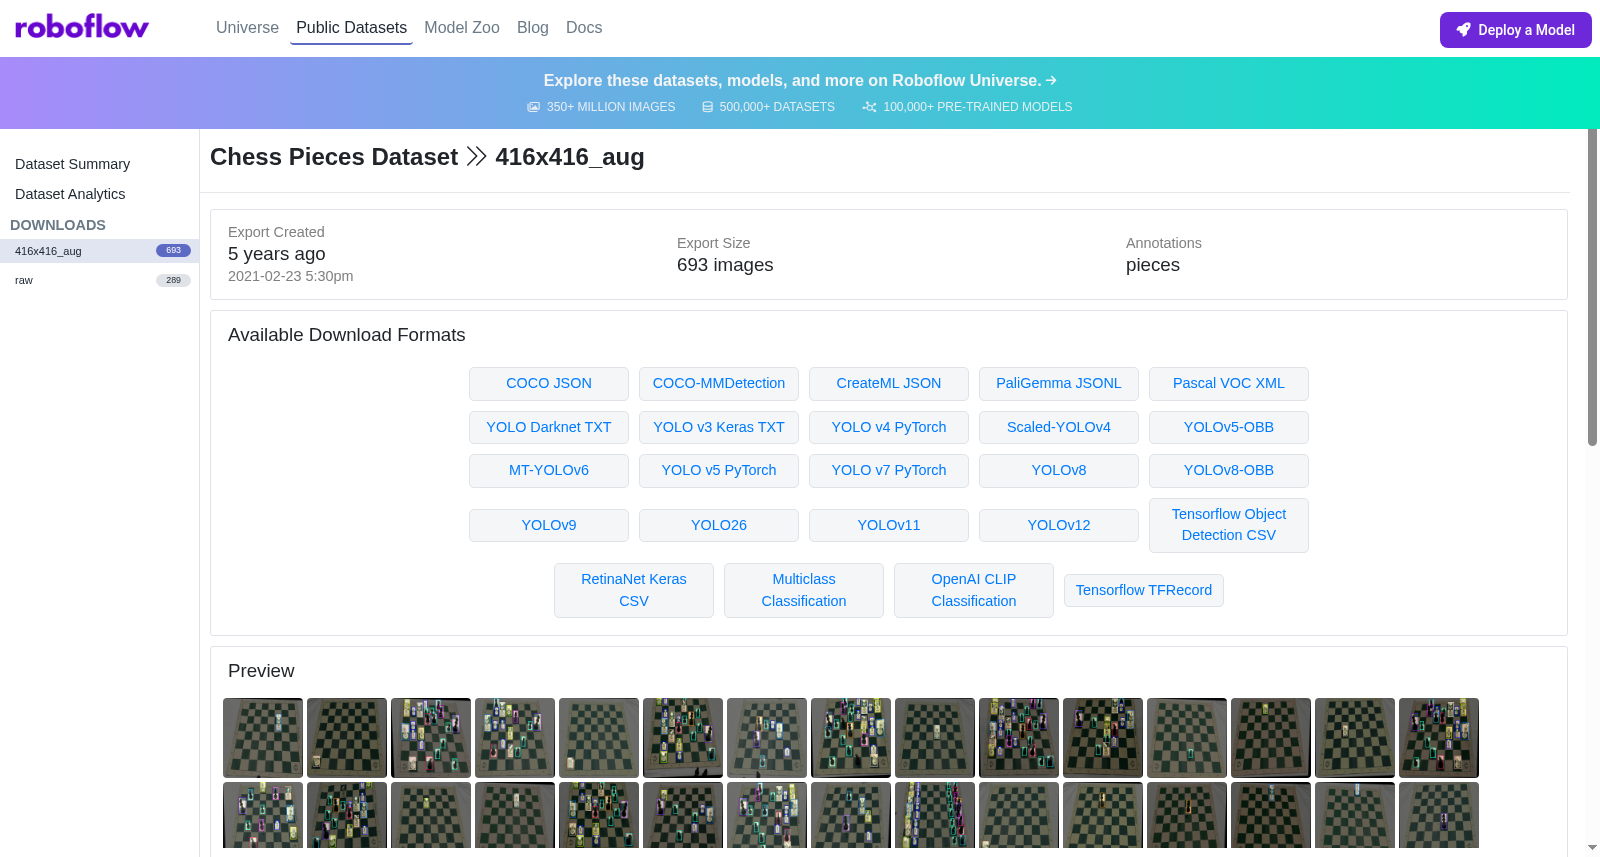Open the last preview thumbnail in the top row
The height and width of the screenshot is (857, 1600).
(1439, 738)
